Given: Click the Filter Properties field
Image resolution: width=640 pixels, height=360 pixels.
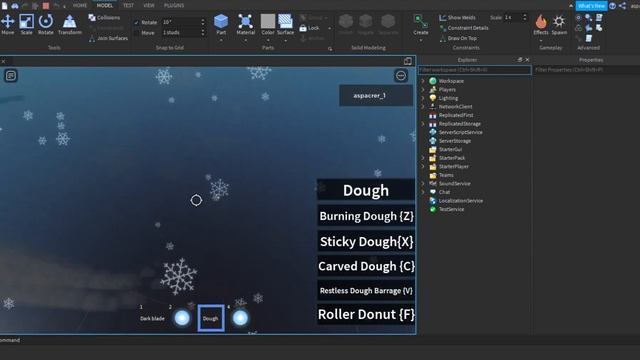Looking at the screenshot, I should click(x=586, y=70).
